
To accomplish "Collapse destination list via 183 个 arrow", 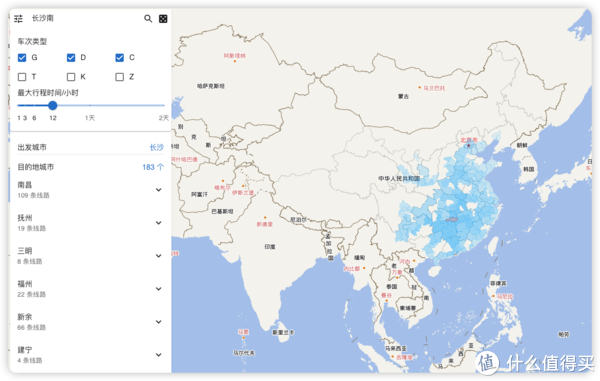I will (x=161, y=167).
